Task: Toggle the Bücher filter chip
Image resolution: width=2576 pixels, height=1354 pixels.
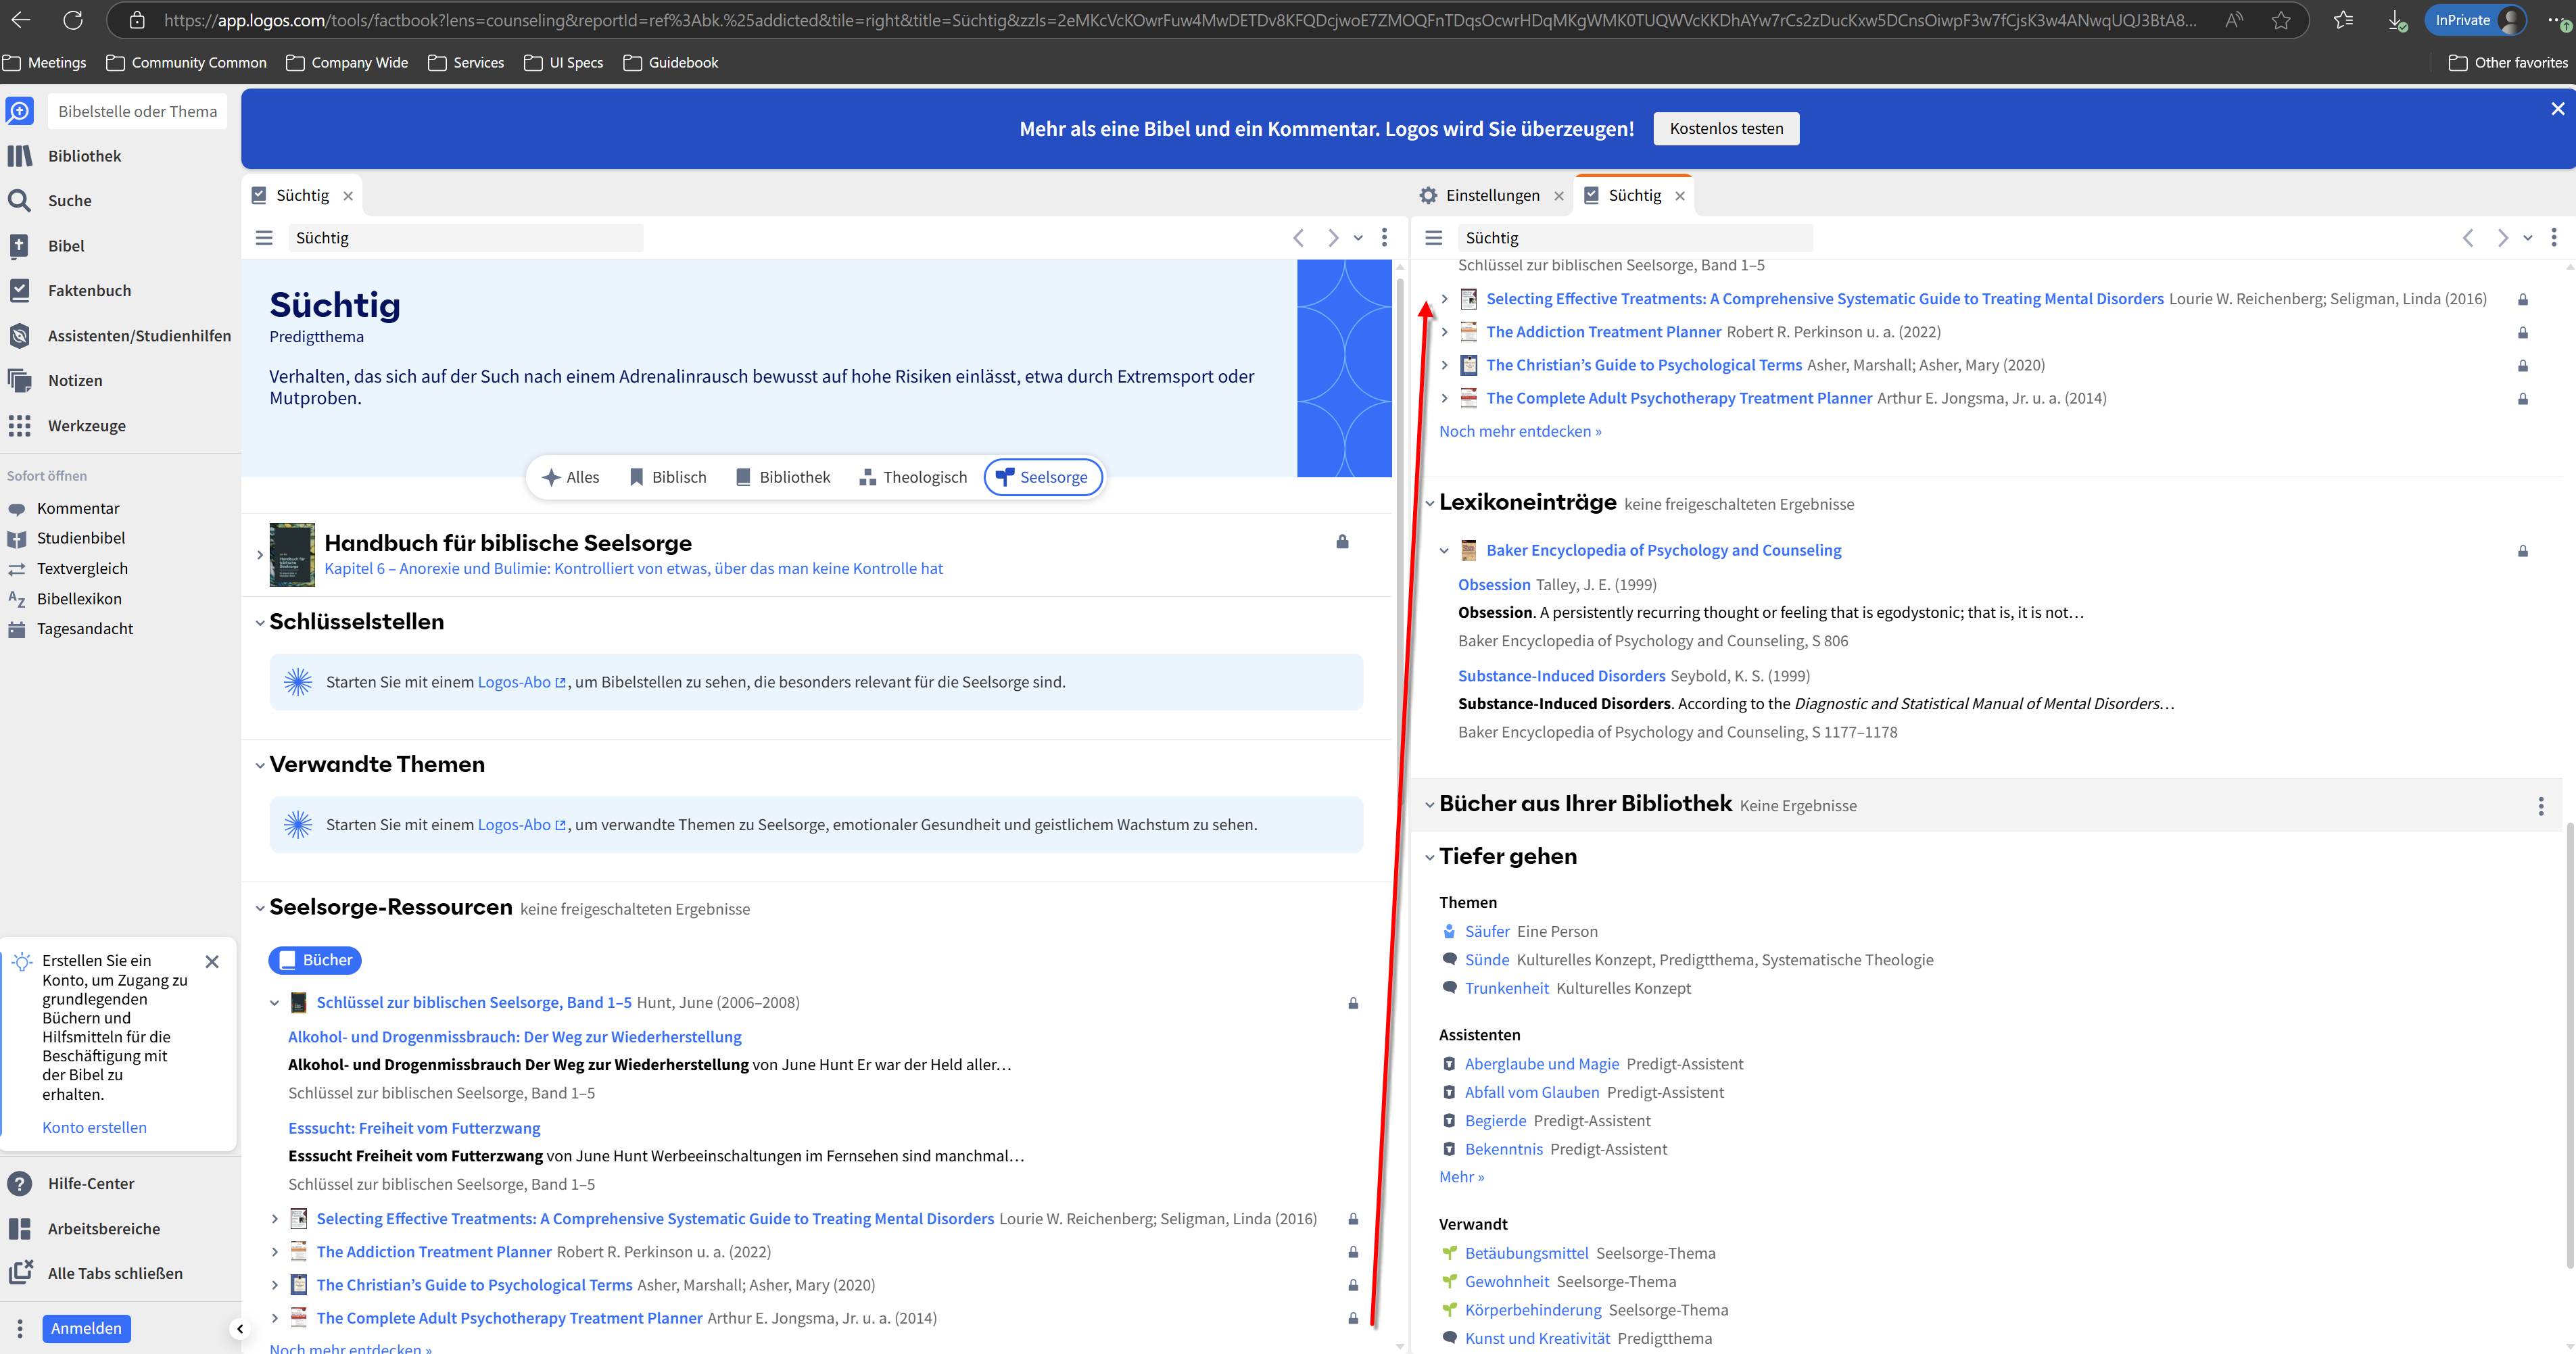Action: point(315,960)
